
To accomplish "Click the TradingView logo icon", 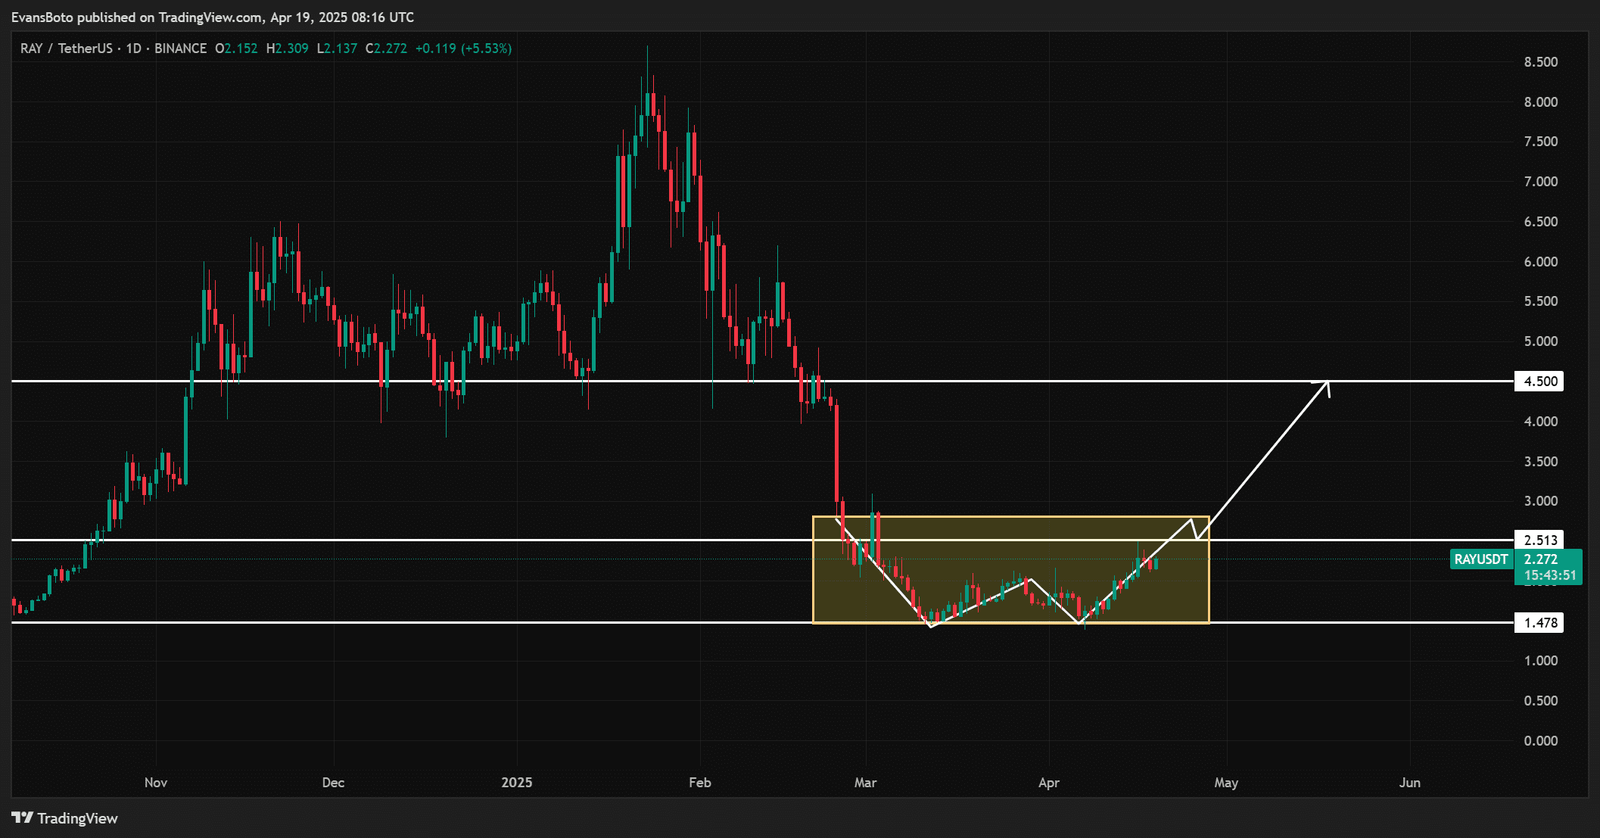I will coord(22,818).
